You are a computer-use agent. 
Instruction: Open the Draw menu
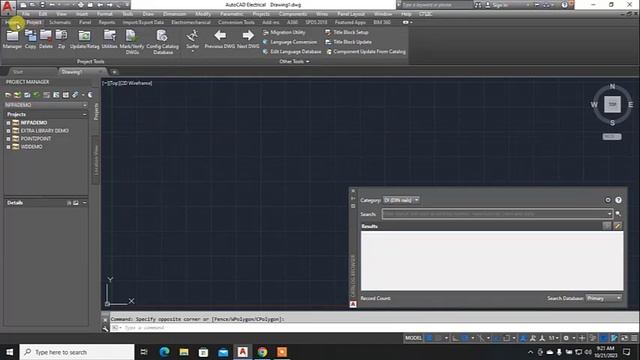point(148,14)
